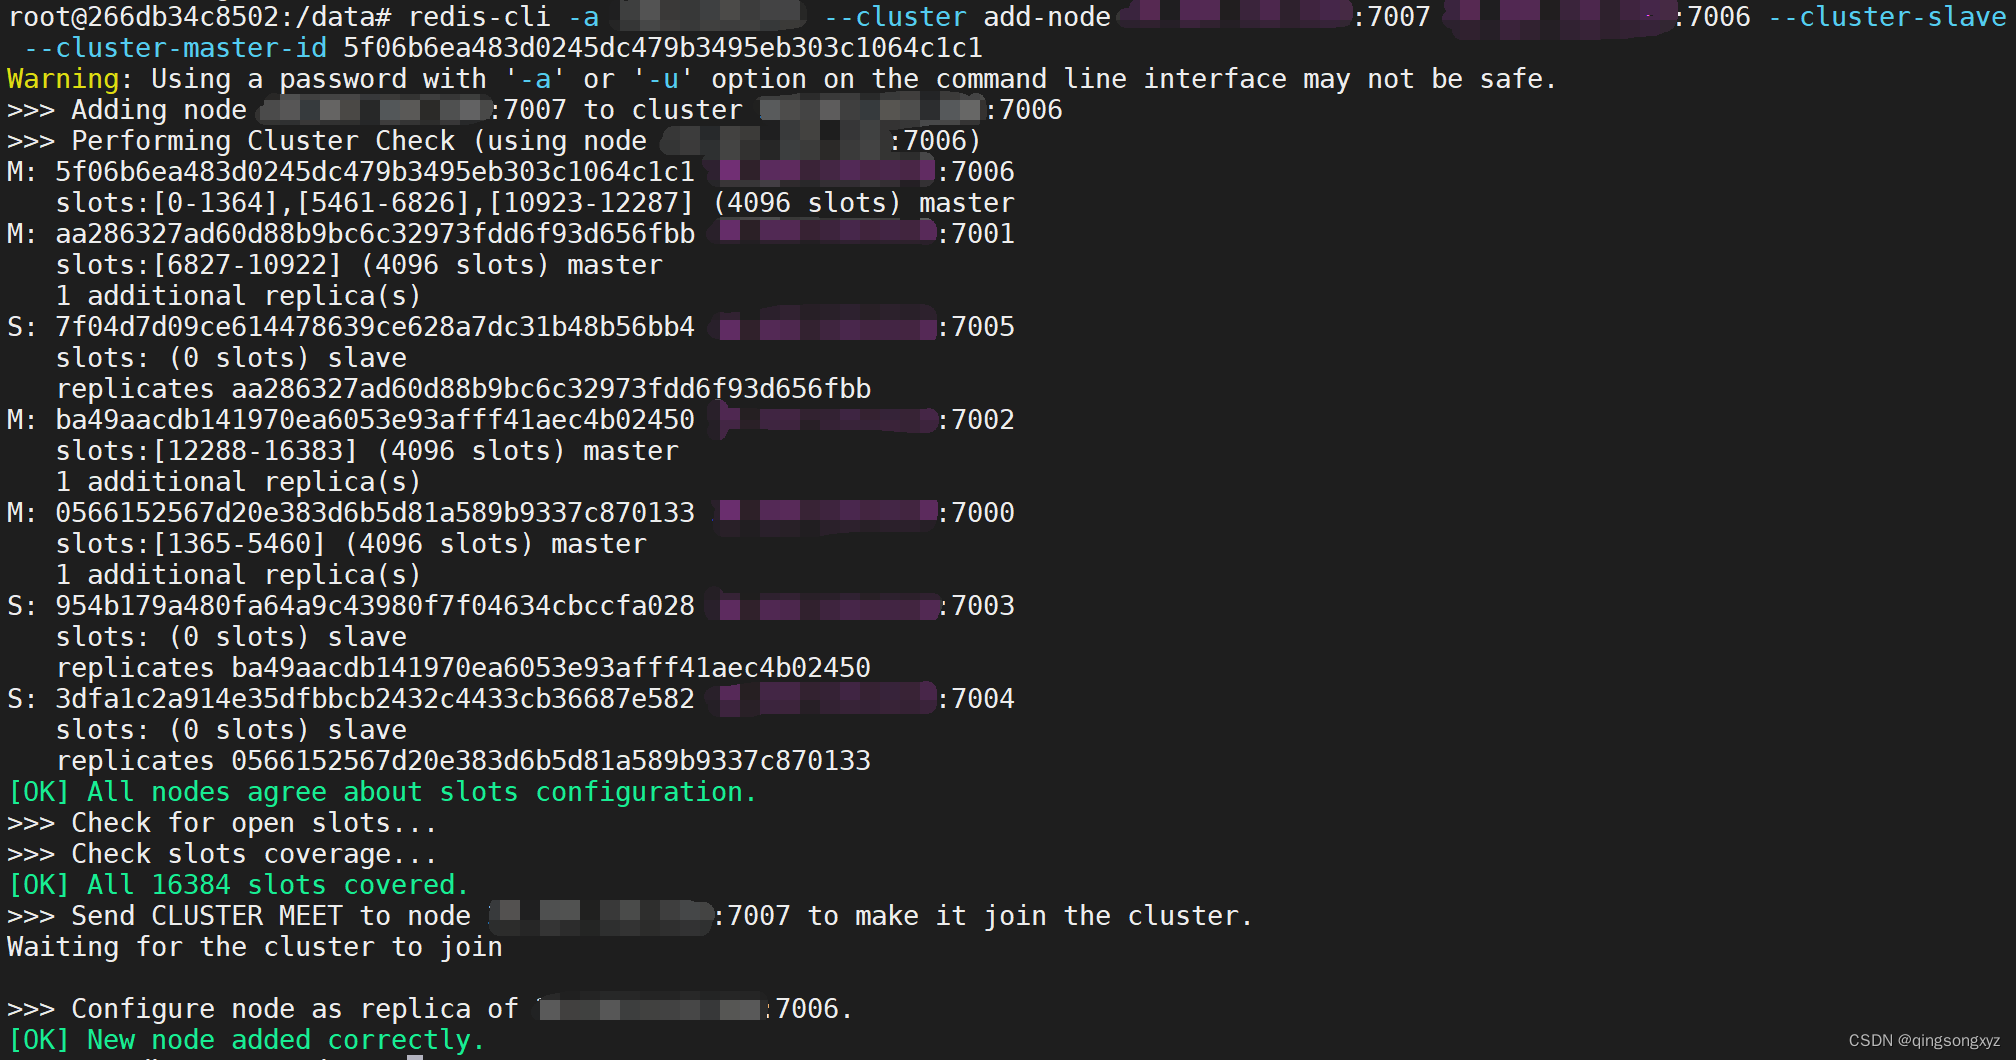Click the master ID 5f06b6ea483d0245dc479b3495eb303c1064c1c1 in command
The height and width of the screenshot is (1060, 2016).
[663, 48]
